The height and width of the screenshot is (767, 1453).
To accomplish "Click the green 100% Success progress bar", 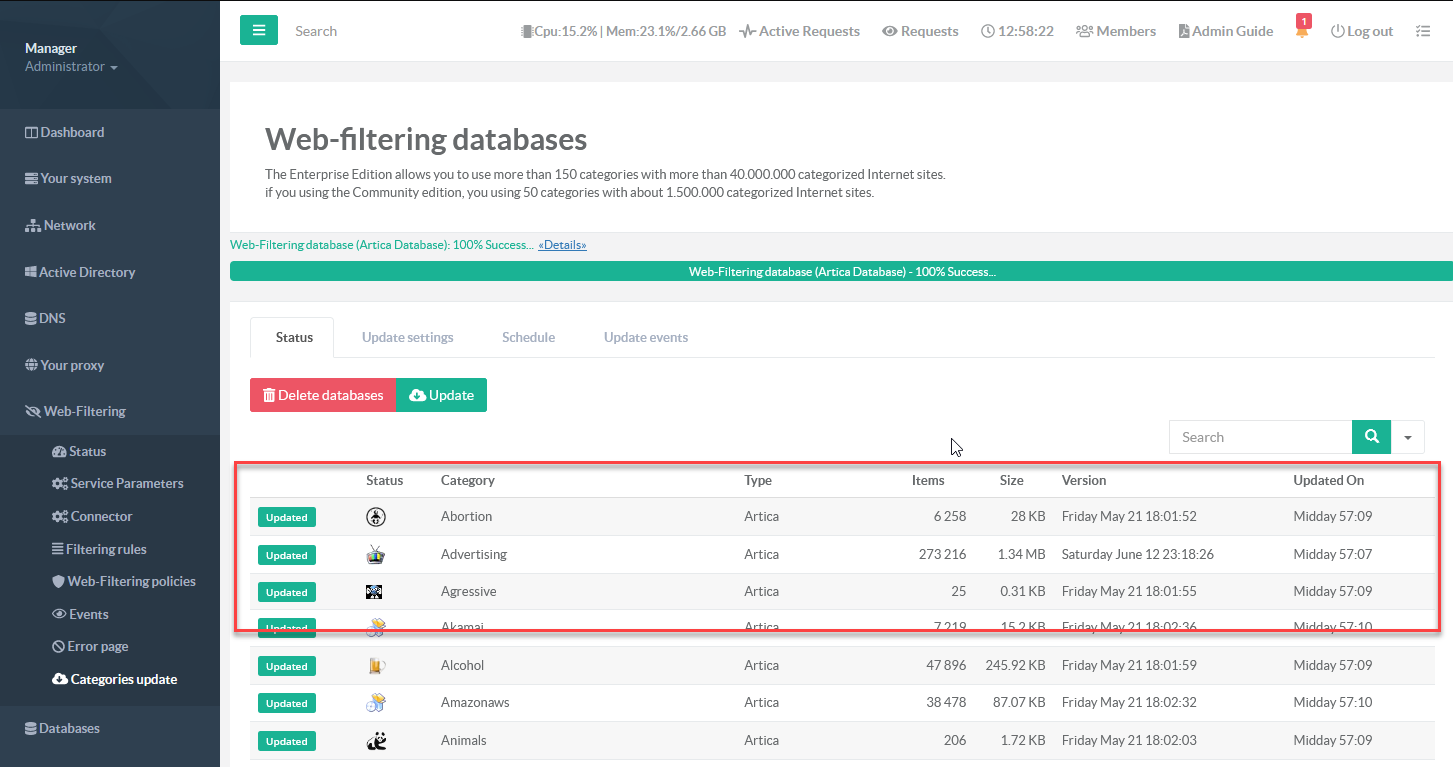I will click(x=840, y=272).
